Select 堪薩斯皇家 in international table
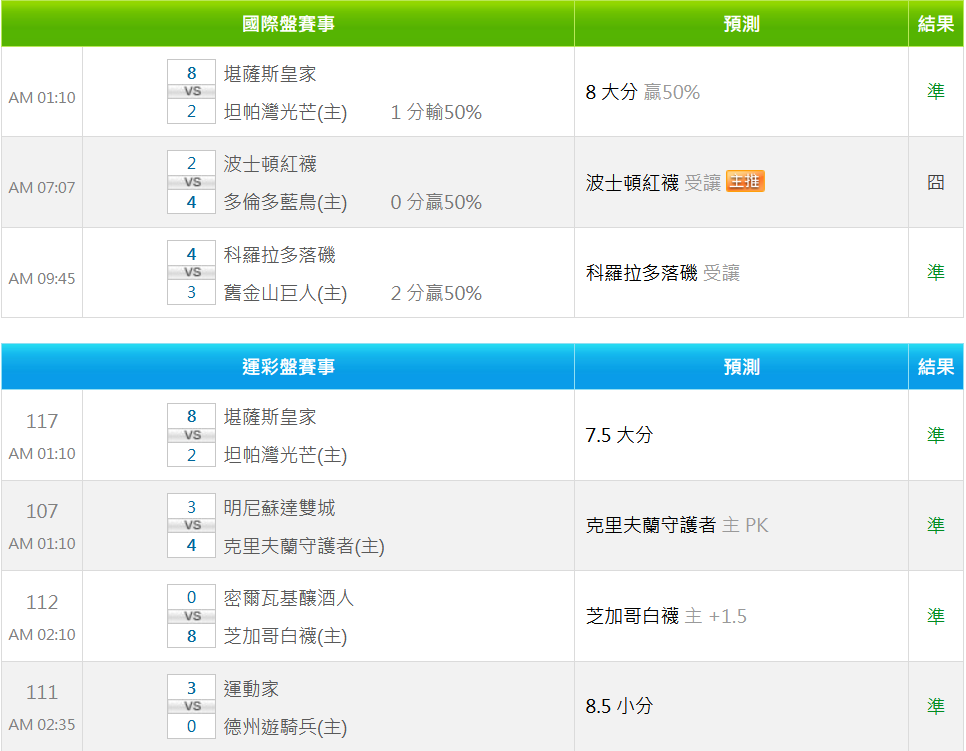Image resolution: width=966 pixels, height=751 pixels. click(270, 74)
